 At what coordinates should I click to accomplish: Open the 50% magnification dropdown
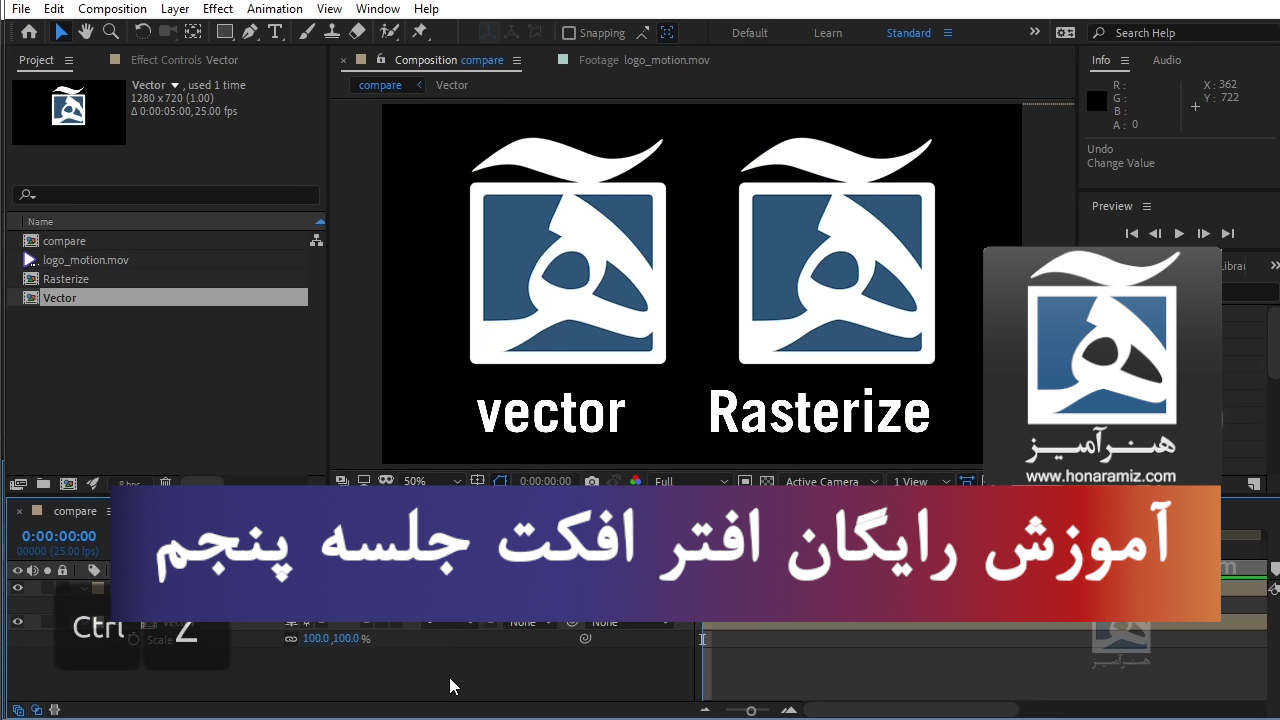click(433, 481)
